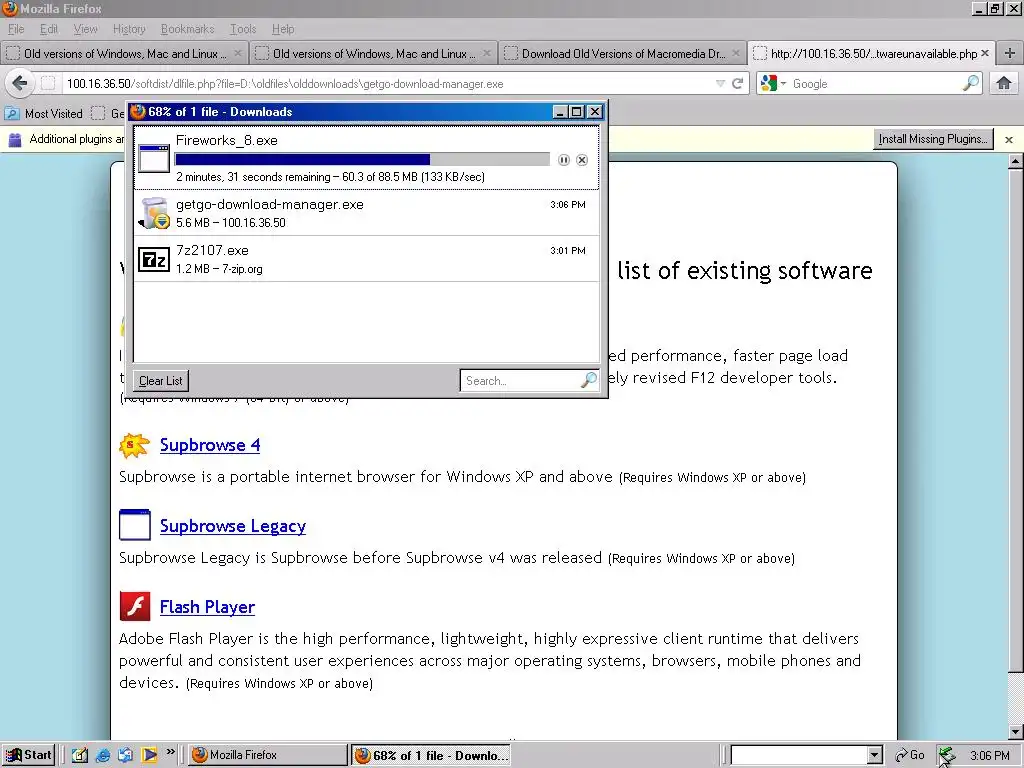Screen dimensions: 1024x768
Task: Select the getgo-download-manager.exe file icon
Action: (x=155, y=213)
